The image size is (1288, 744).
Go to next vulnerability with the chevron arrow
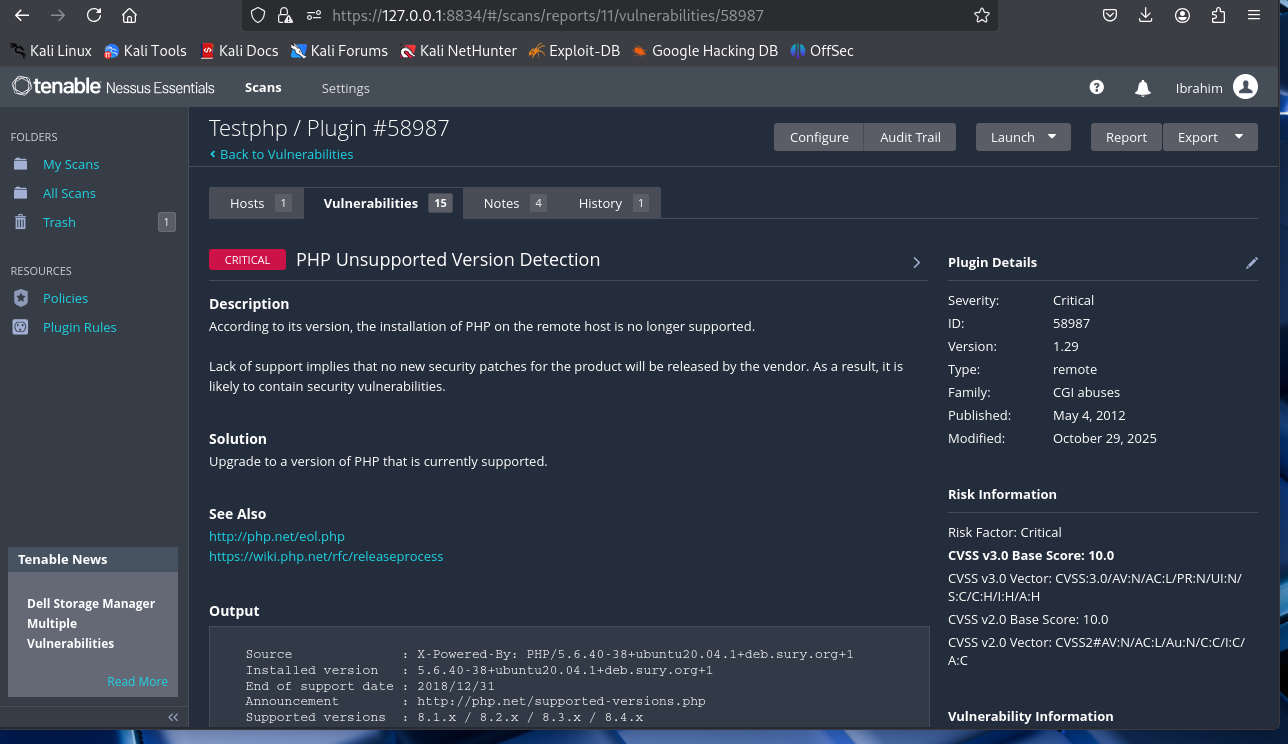[x=917, y=262]
